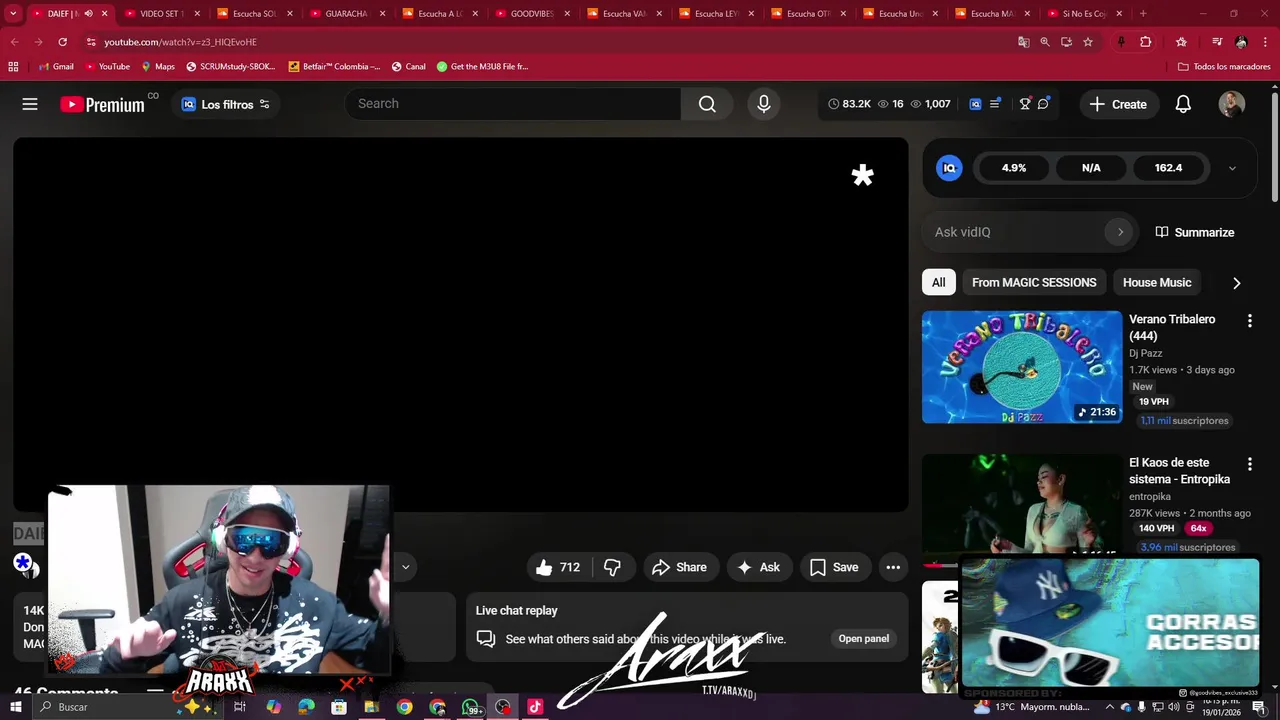Click the Ask button under video
The image size is (1280, 720).
point(759,567)
